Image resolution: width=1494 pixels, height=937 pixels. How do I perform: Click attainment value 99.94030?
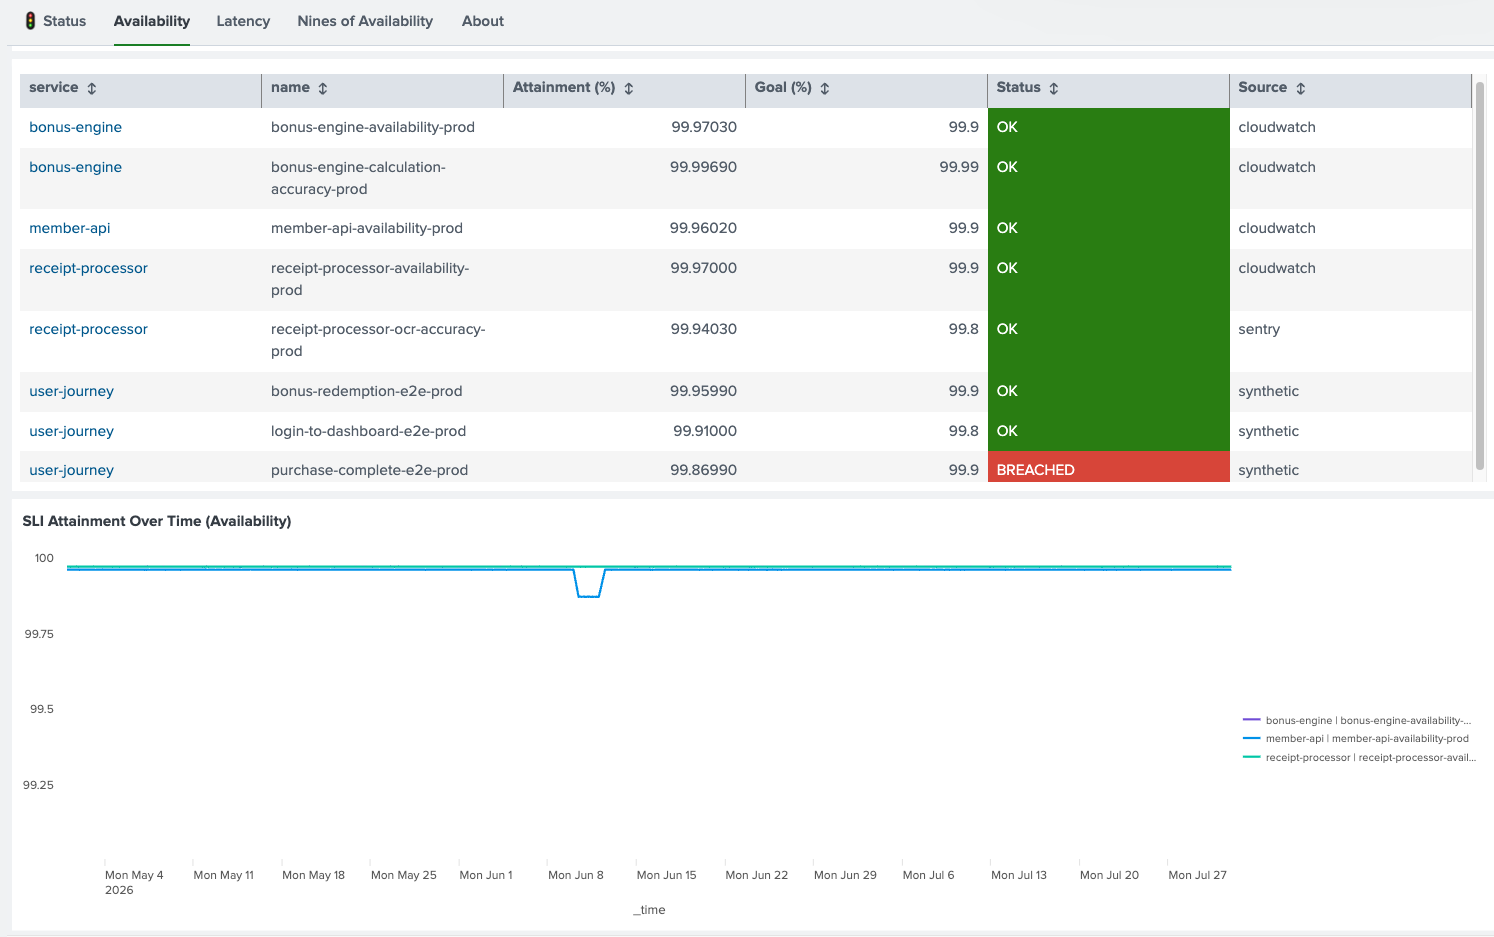pyautogui.click(x=703, y=329)
